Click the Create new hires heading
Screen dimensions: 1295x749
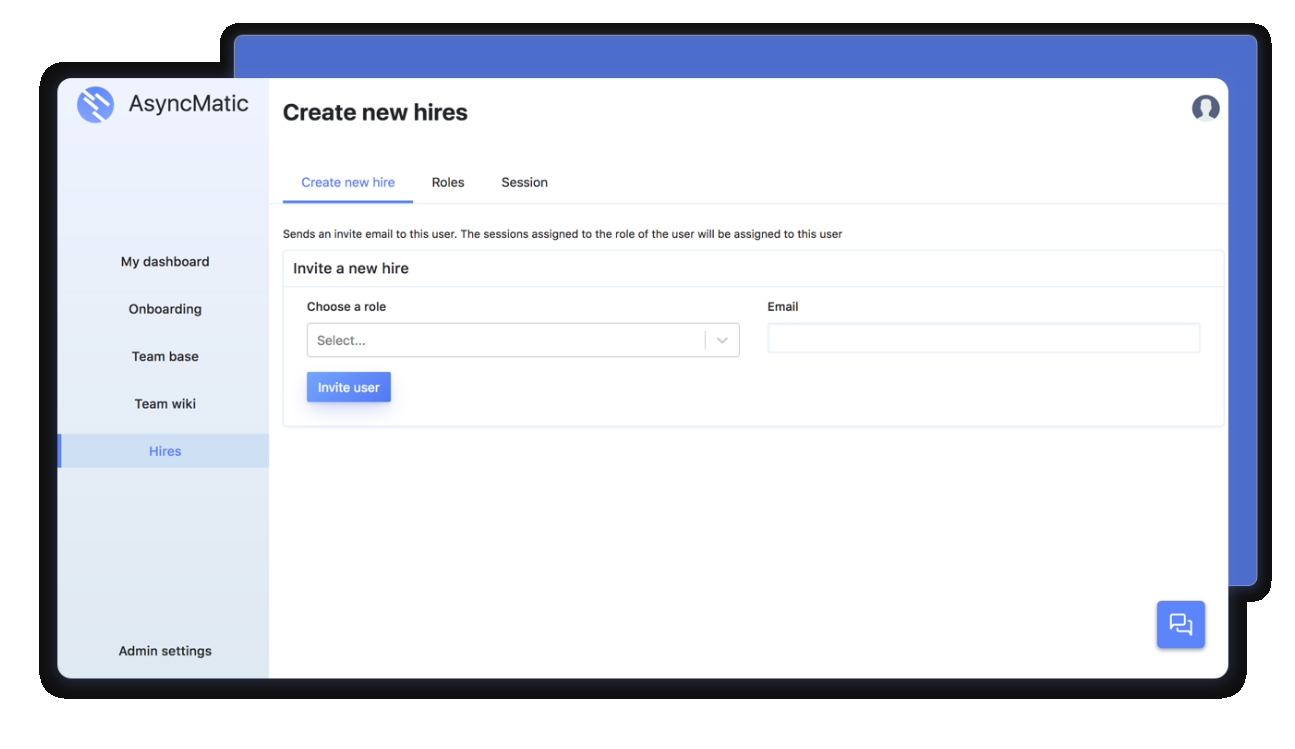click(375, 113)
